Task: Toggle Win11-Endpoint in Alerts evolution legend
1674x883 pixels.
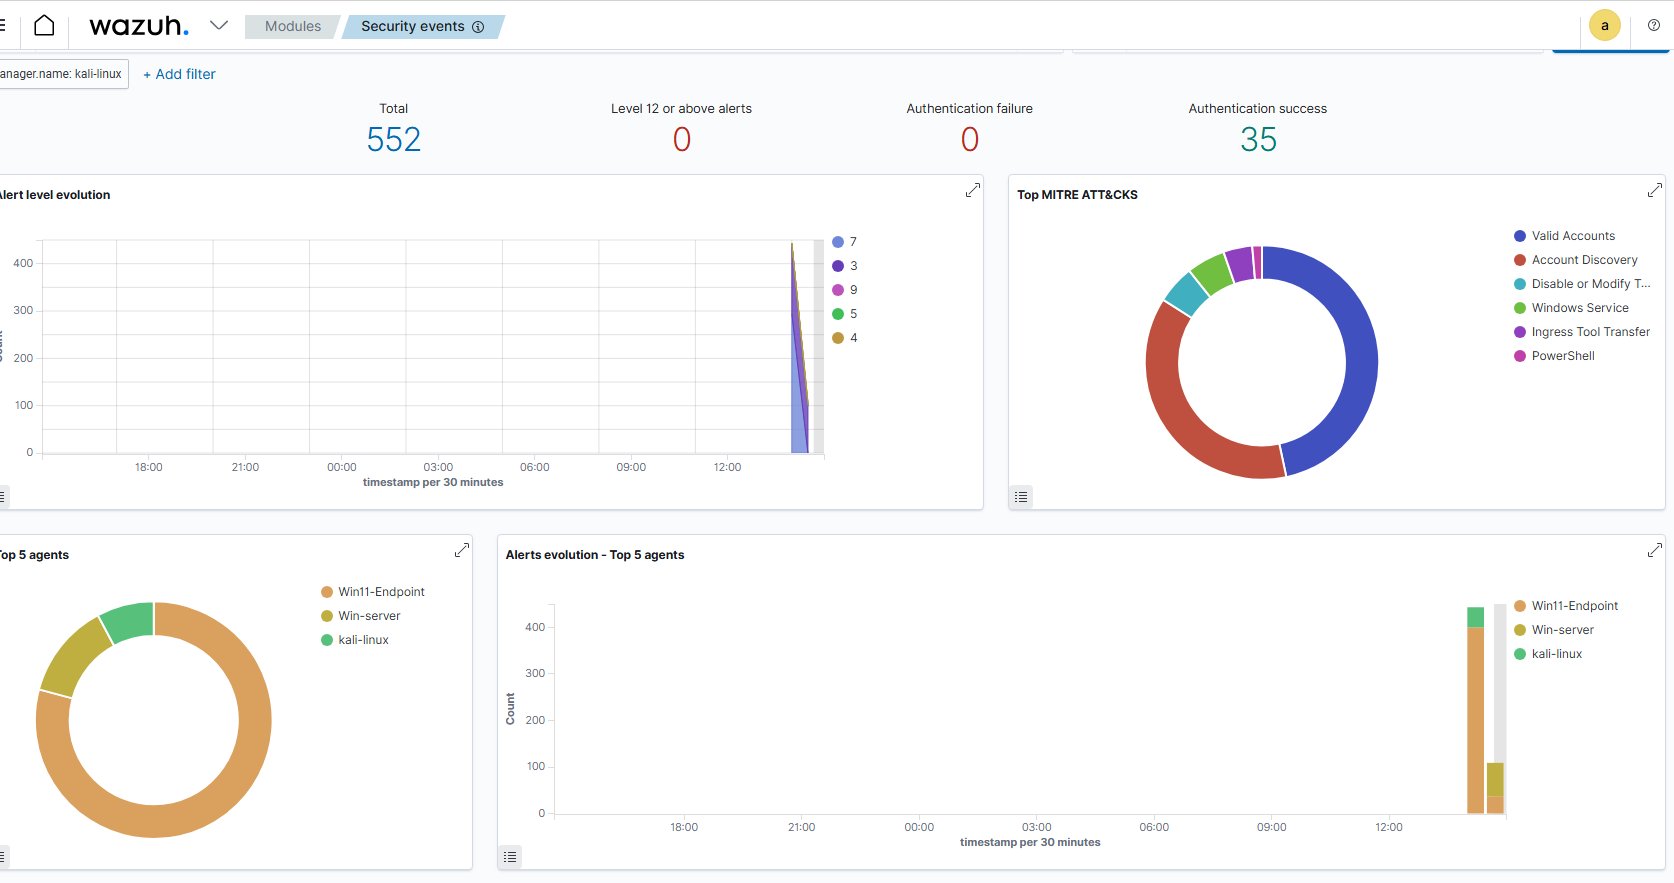Action: pyautogui.click(x=1566, y=606)
